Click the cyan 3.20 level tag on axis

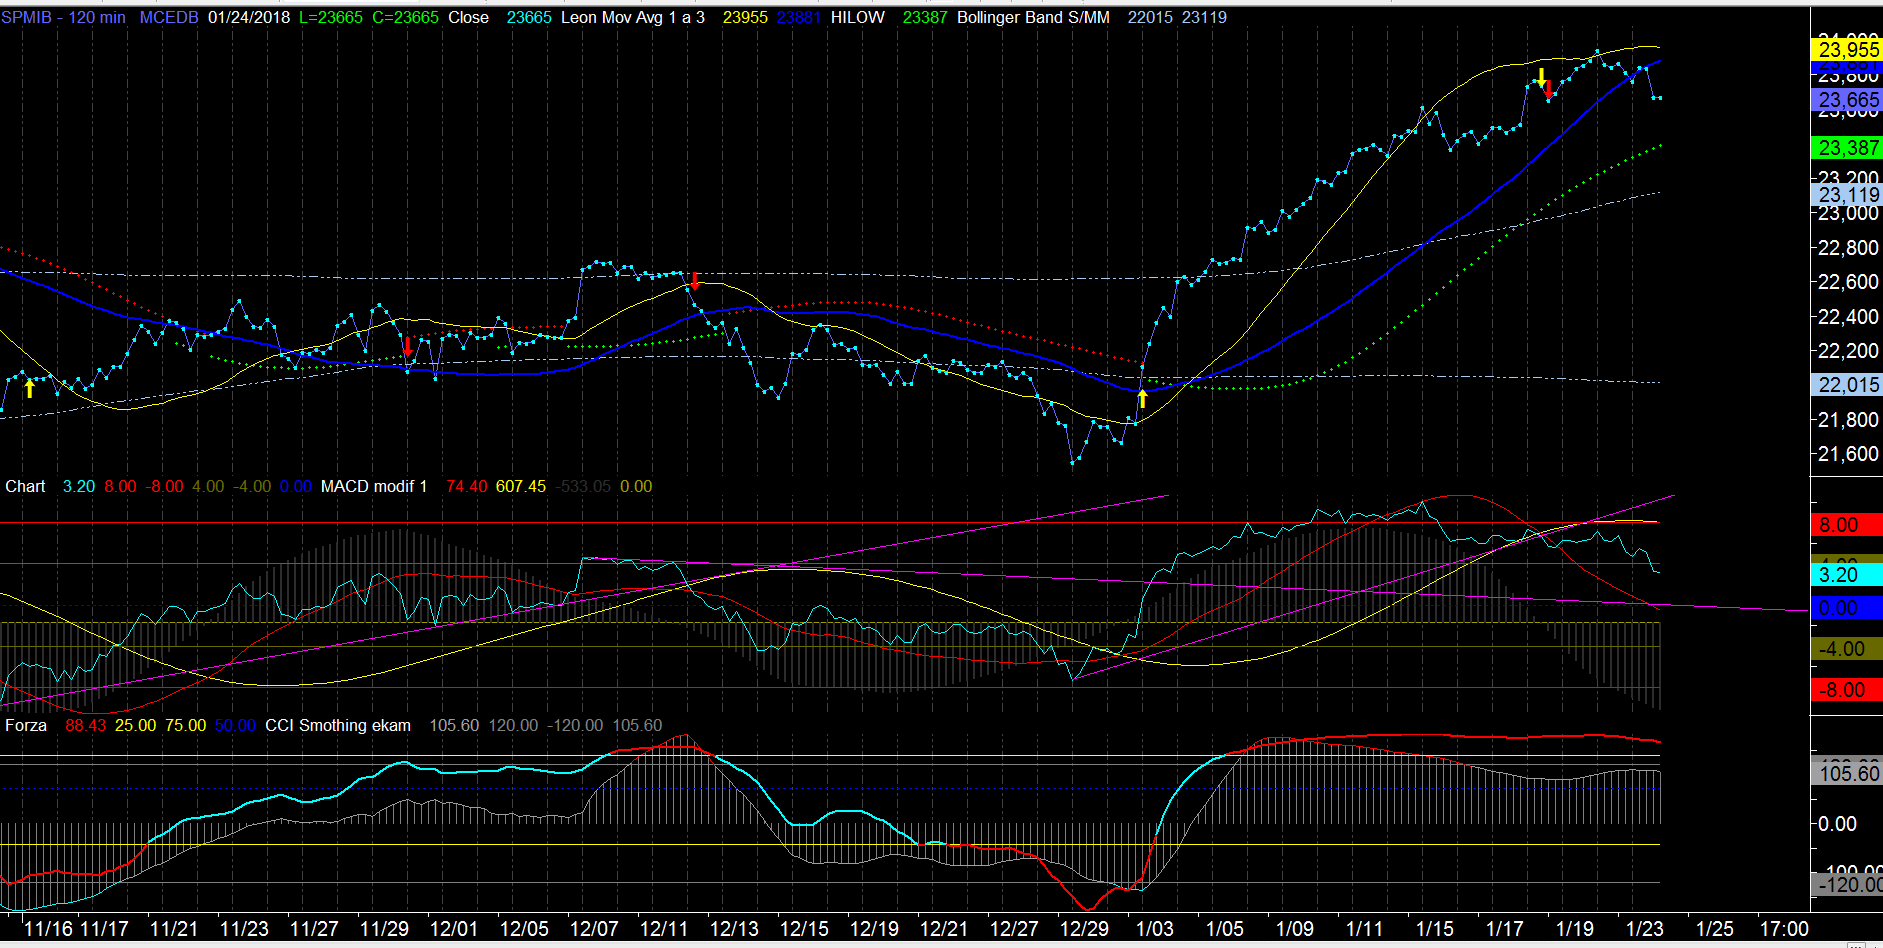pos(1847,575)
